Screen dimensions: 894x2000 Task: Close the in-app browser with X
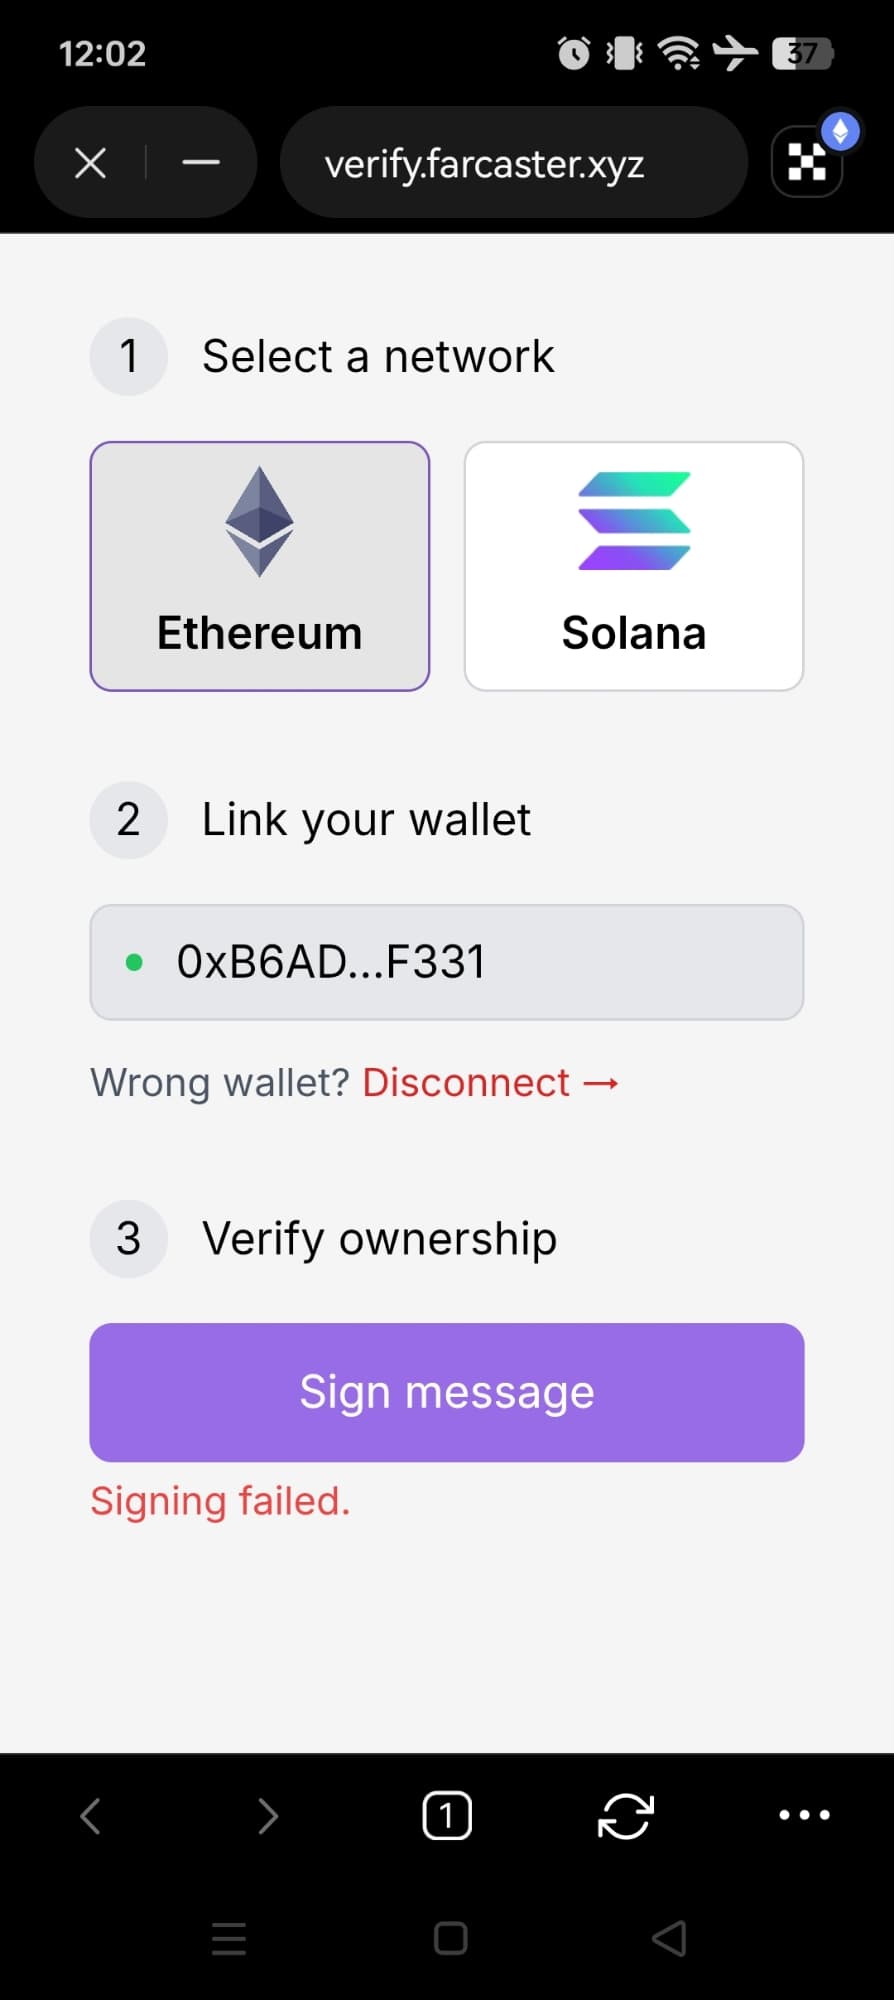click(91, 162)
